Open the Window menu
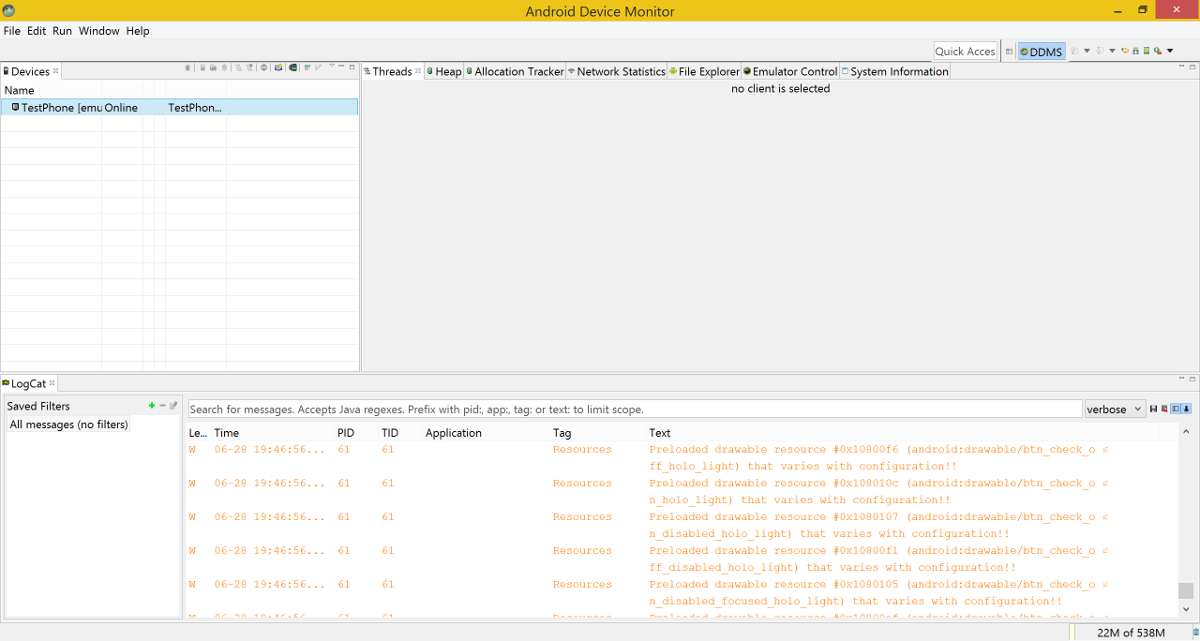1200x641 pixels. (x=99, y=31)
